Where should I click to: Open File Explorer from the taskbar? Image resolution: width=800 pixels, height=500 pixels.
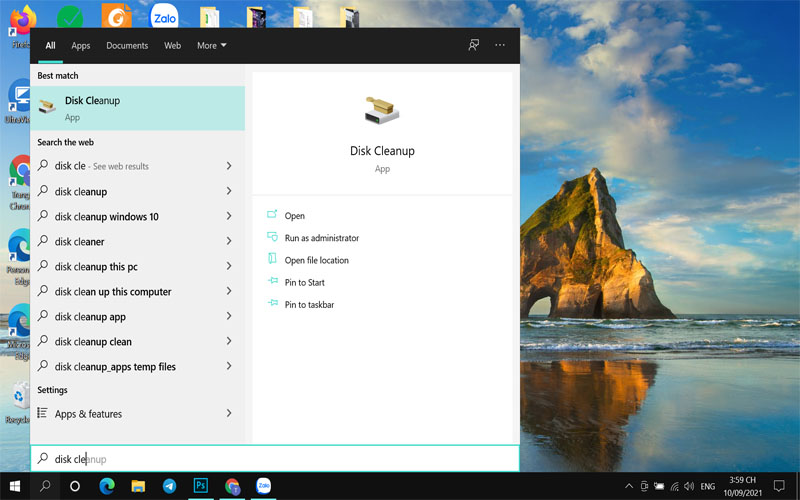(x=138, y=486)
